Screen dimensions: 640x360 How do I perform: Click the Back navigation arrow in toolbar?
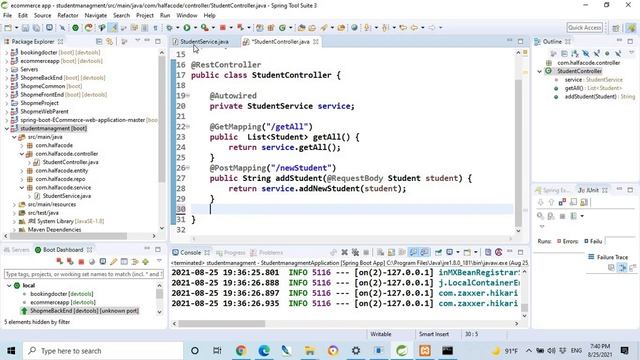414,28
